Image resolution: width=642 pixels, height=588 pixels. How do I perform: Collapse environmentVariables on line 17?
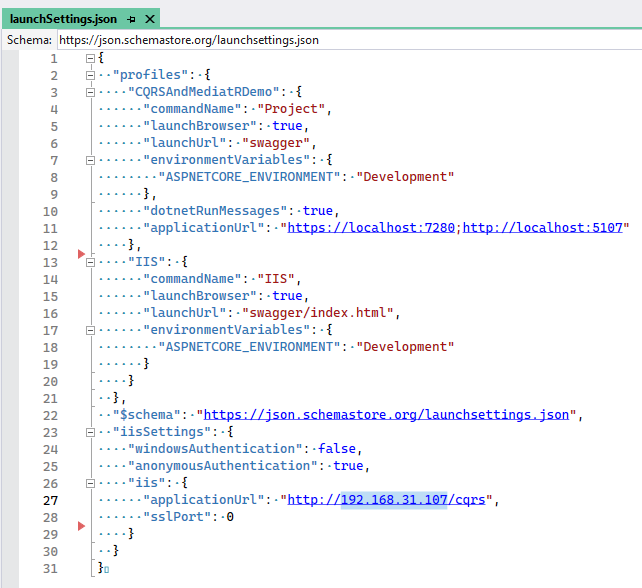90,330
